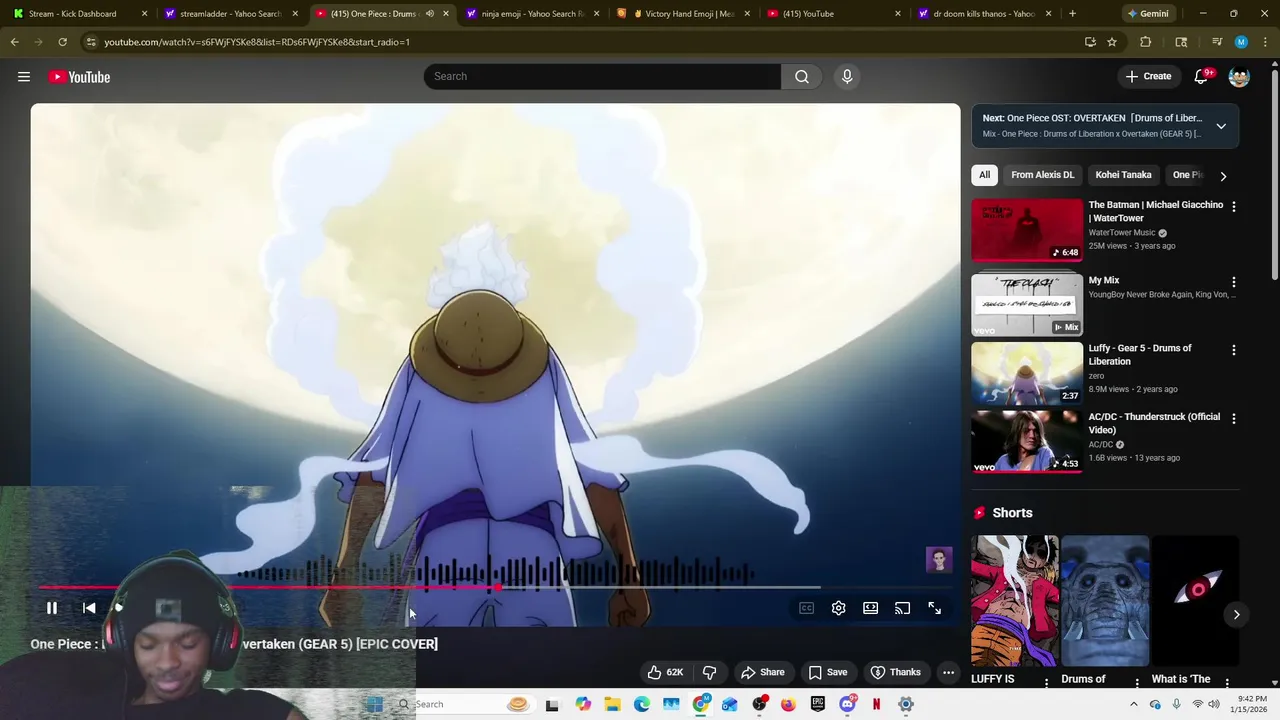Click the address bar URL
The height and width of the screenshot is (720, 1280).
tap(257, 42)
